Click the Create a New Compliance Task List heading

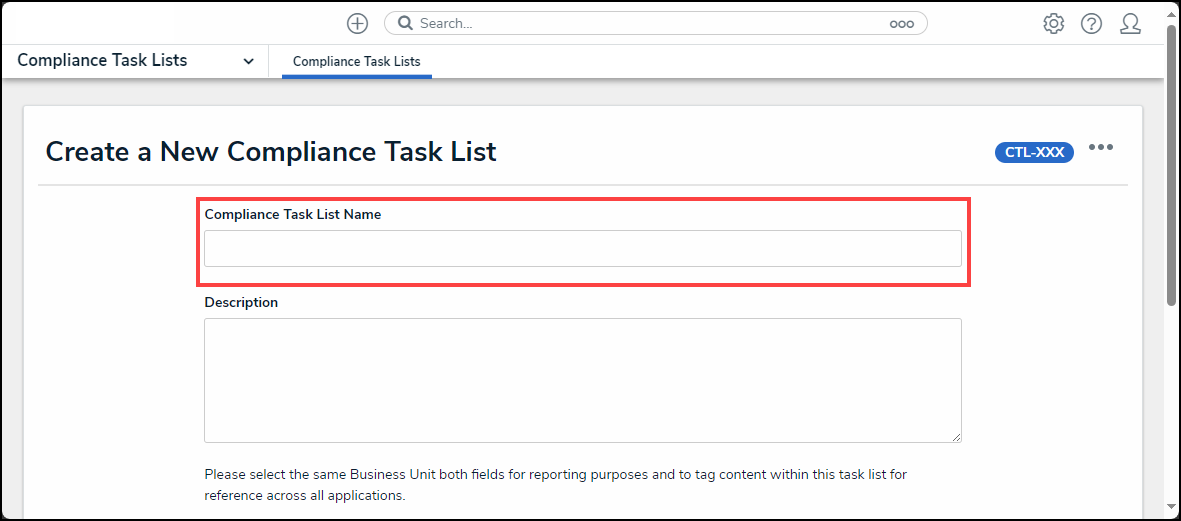pos(271,151)
